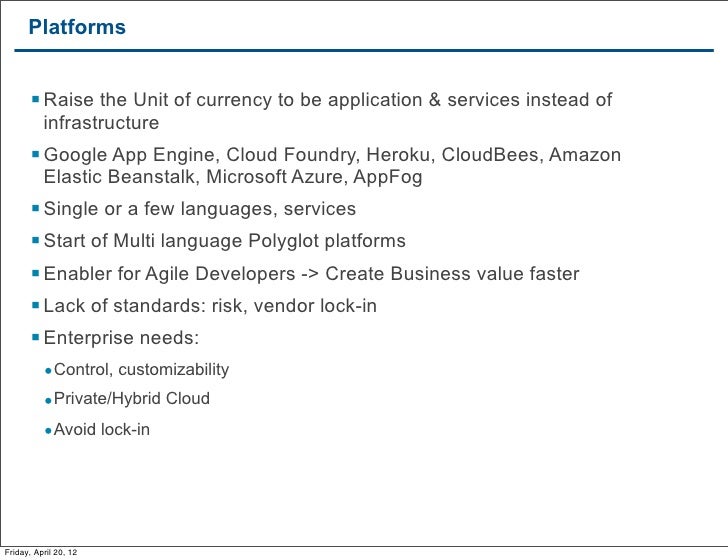Image resolution: width=728 pixels, height=560 pixels.
Task: Click the round bullet before Private/Hybrid Cloud
Action: tap(47, 400)
